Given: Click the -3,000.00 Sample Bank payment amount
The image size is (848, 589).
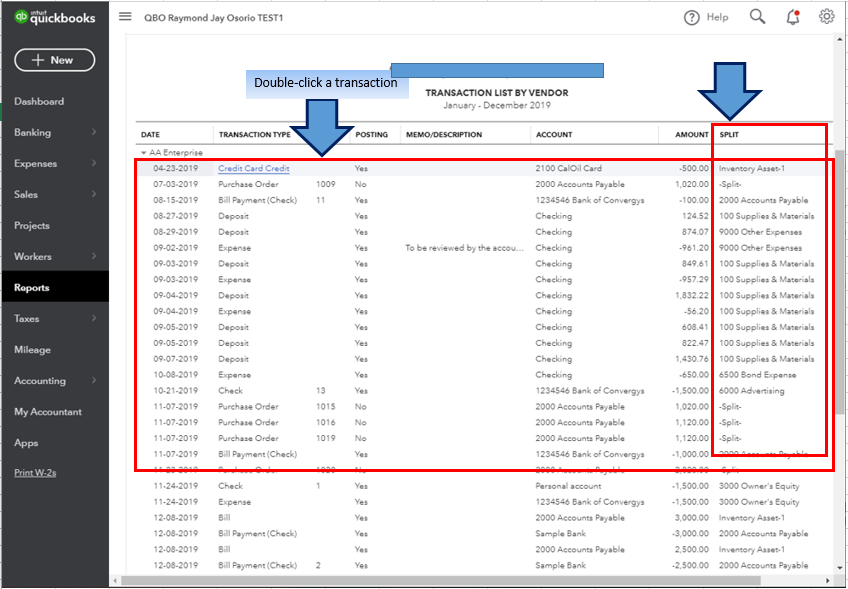Looking at the screenshot, I should [x=690, y=533].
